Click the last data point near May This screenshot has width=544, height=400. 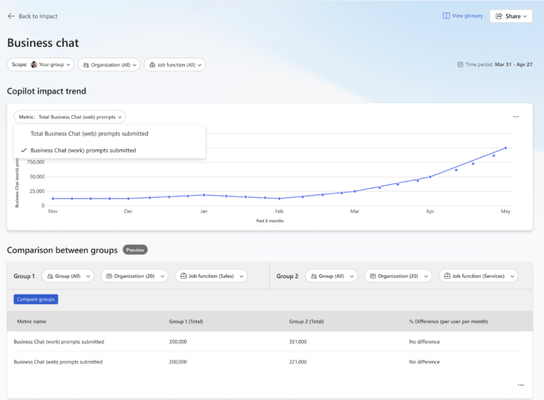[505, 148]
